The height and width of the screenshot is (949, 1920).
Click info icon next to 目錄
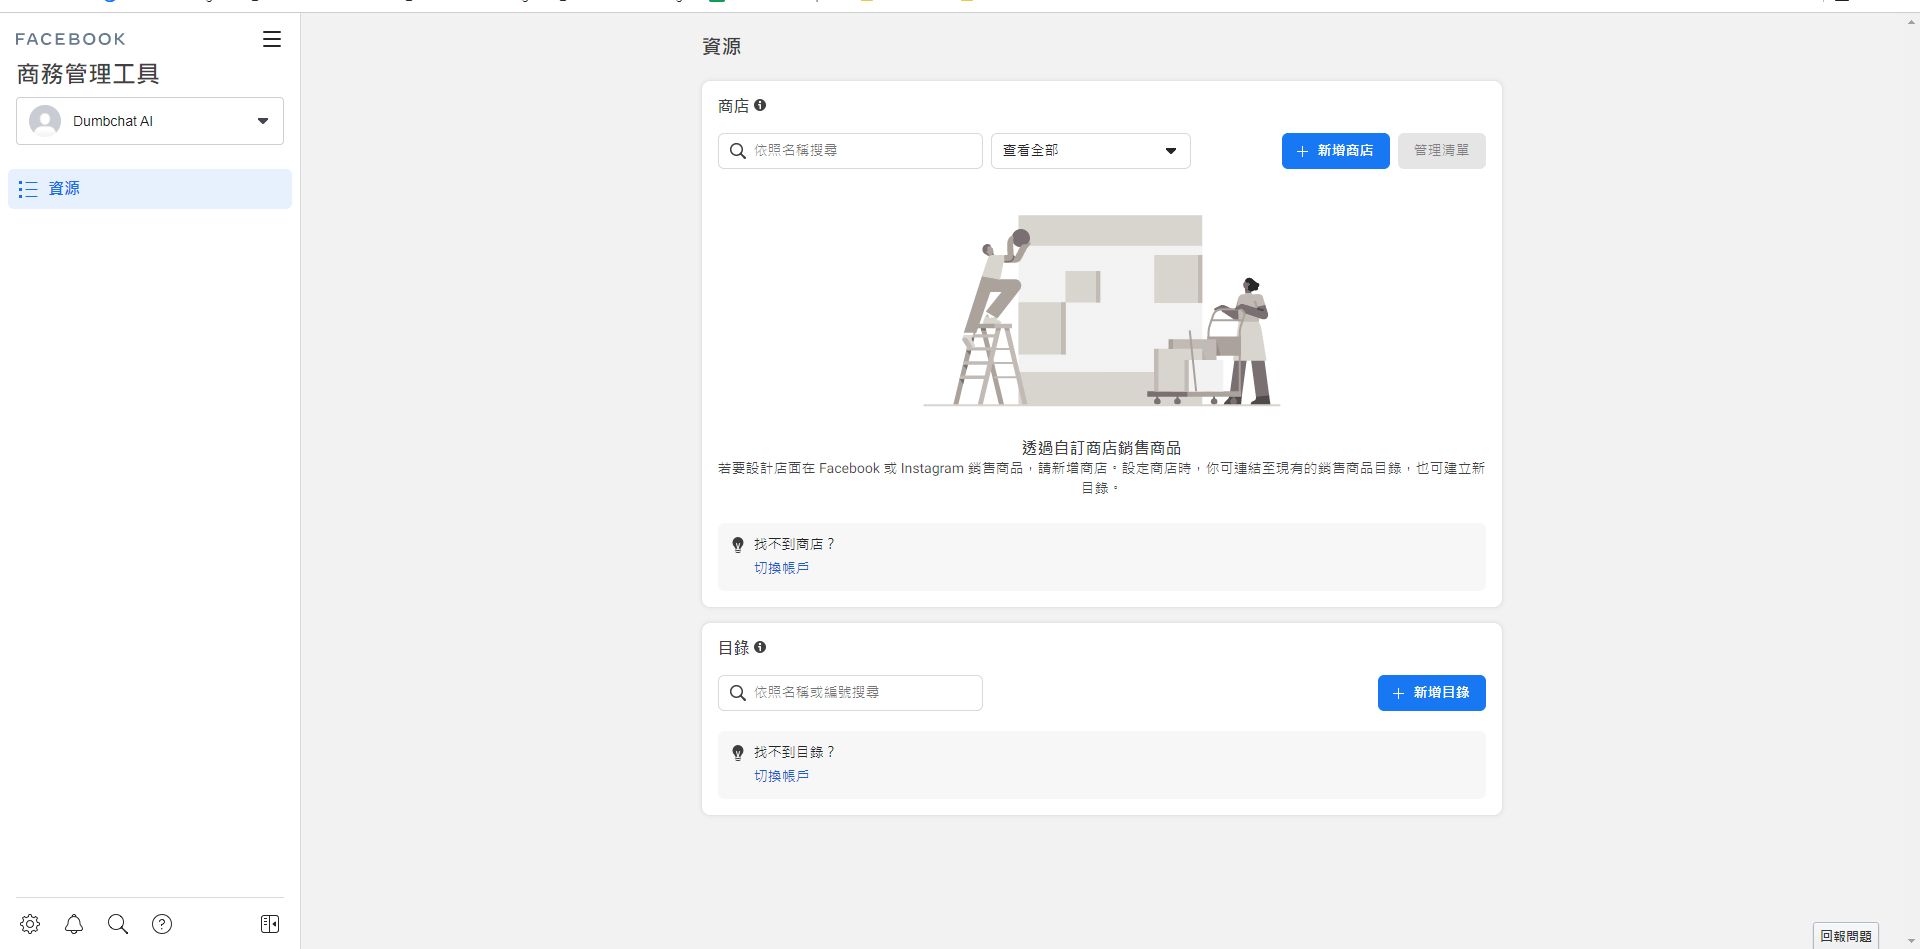tap(760, 647)
